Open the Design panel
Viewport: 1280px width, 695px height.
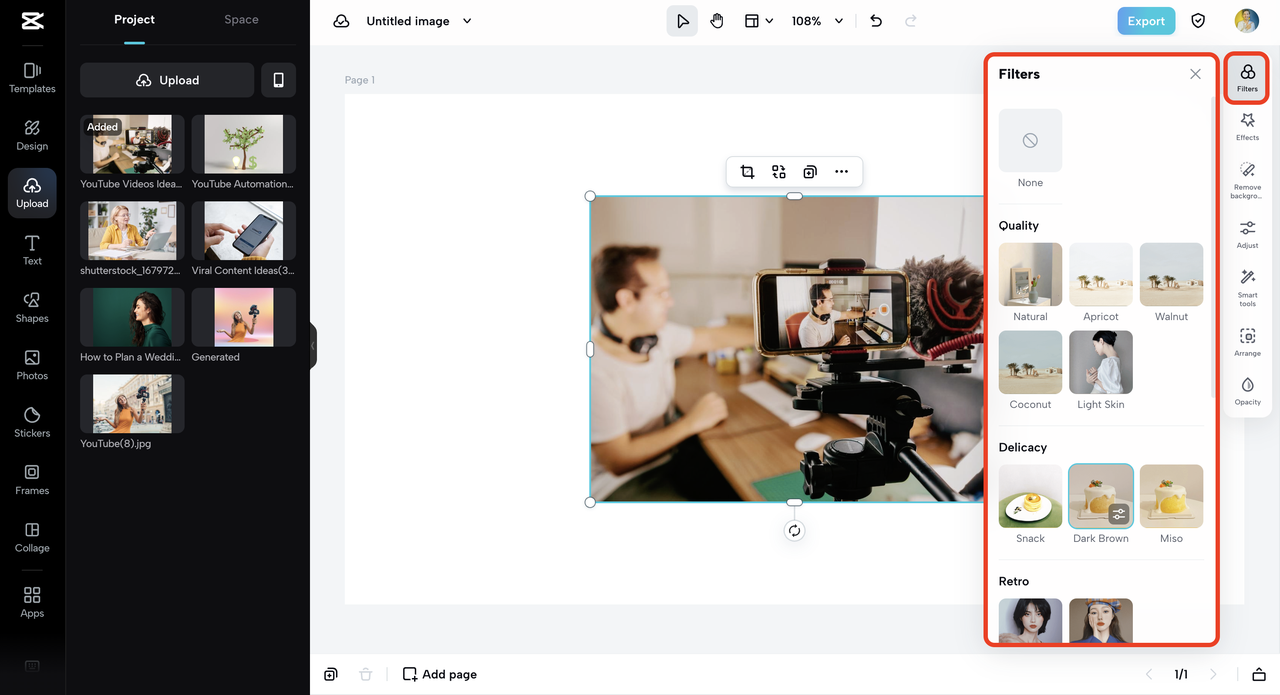[32, 135]
